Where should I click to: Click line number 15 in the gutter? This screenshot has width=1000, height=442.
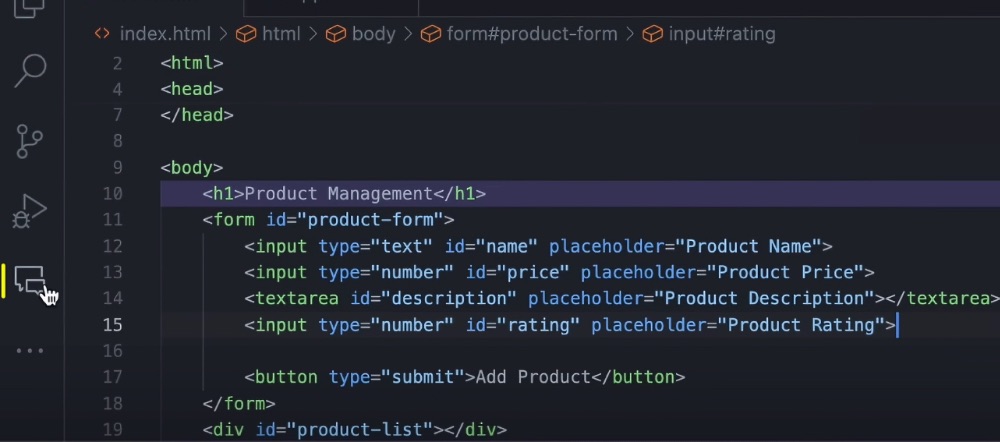pyautogui.click(x=112, y=325)
